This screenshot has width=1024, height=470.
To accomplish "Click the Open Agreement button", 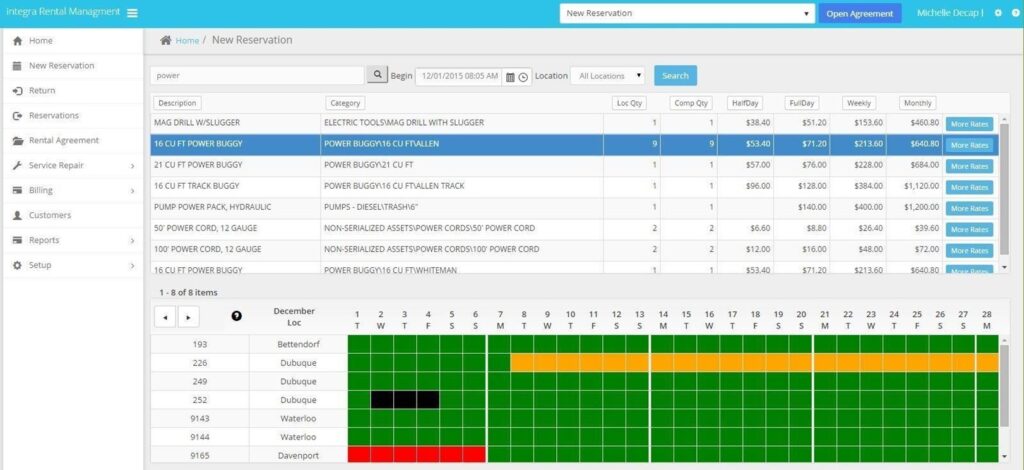I will [859, 13].
